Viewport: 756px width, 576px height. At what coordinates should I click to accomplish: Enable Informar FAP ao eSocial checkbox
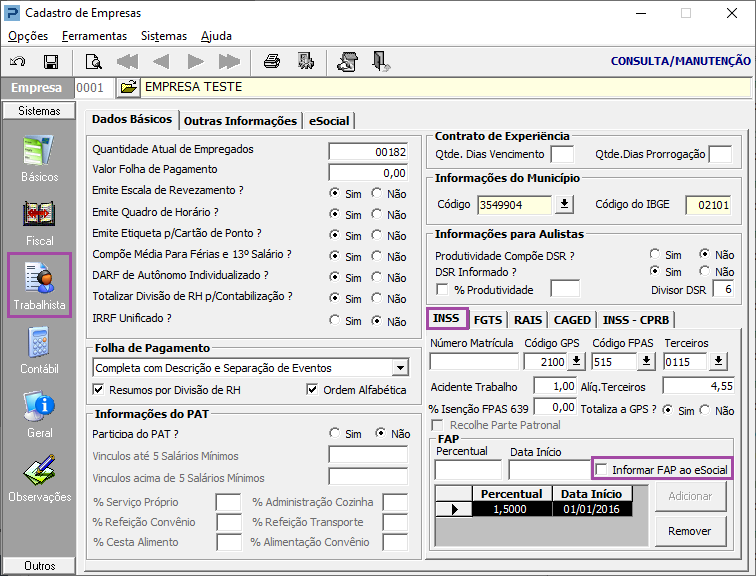(x=601, y=469)
